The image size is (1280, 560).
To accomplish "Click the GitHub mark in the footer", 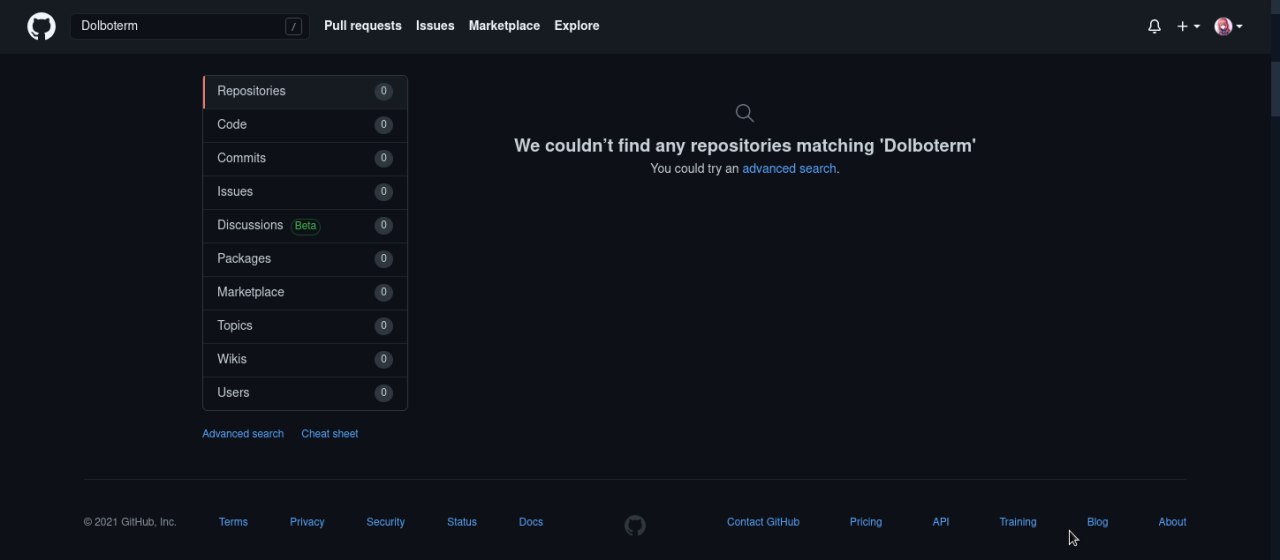I will pos(635,525).
